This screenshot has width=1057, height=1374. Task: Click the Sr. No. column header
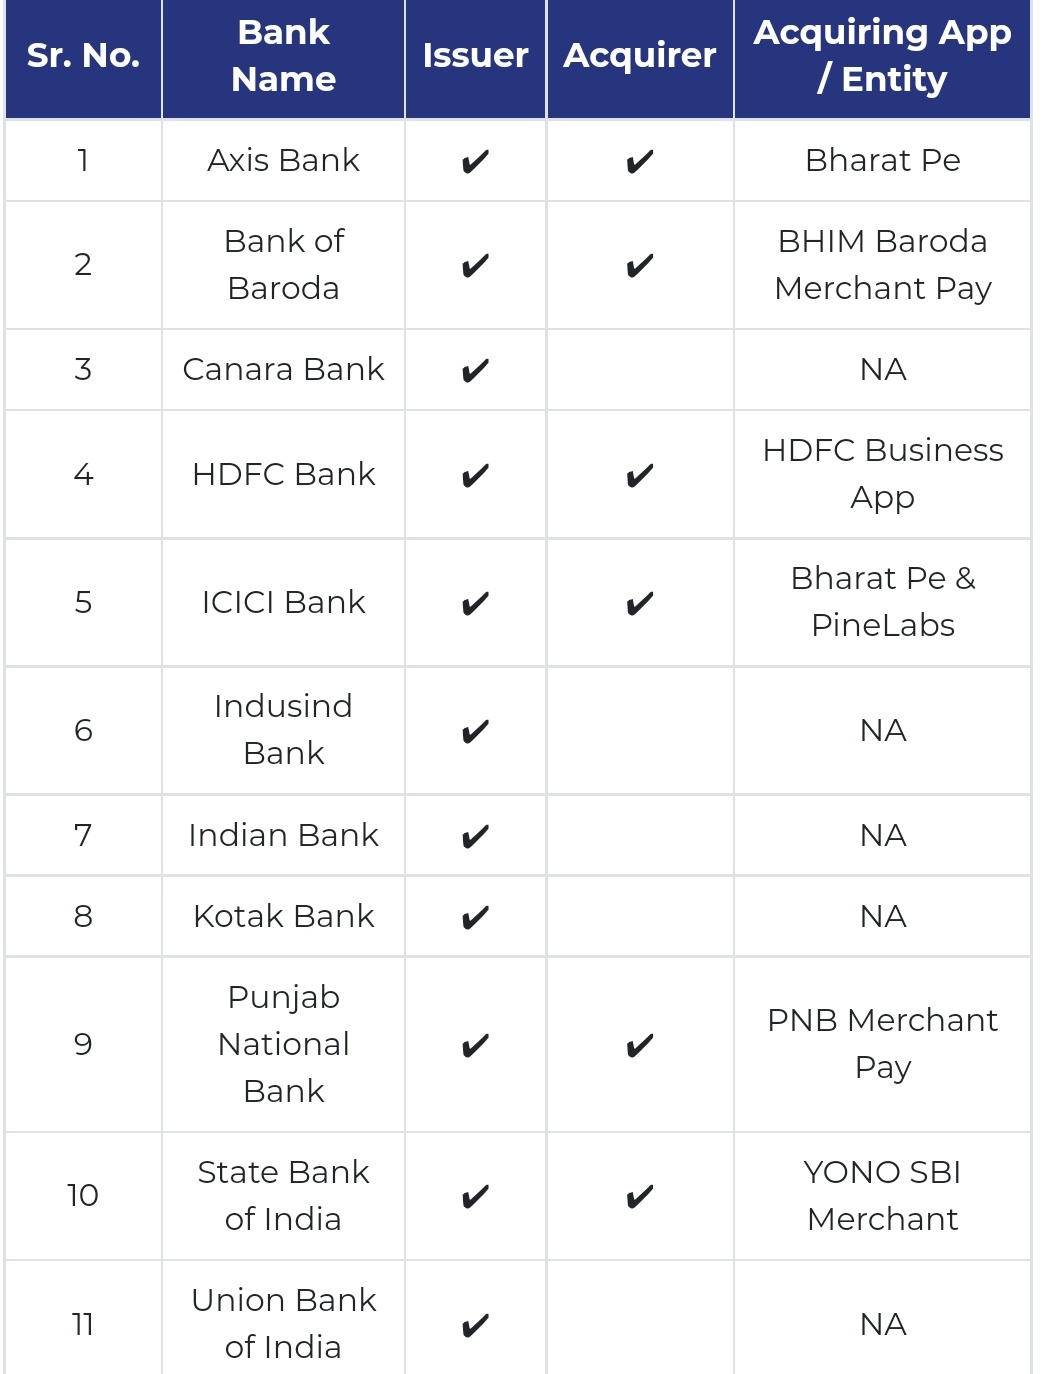click(x=83, y=56)
